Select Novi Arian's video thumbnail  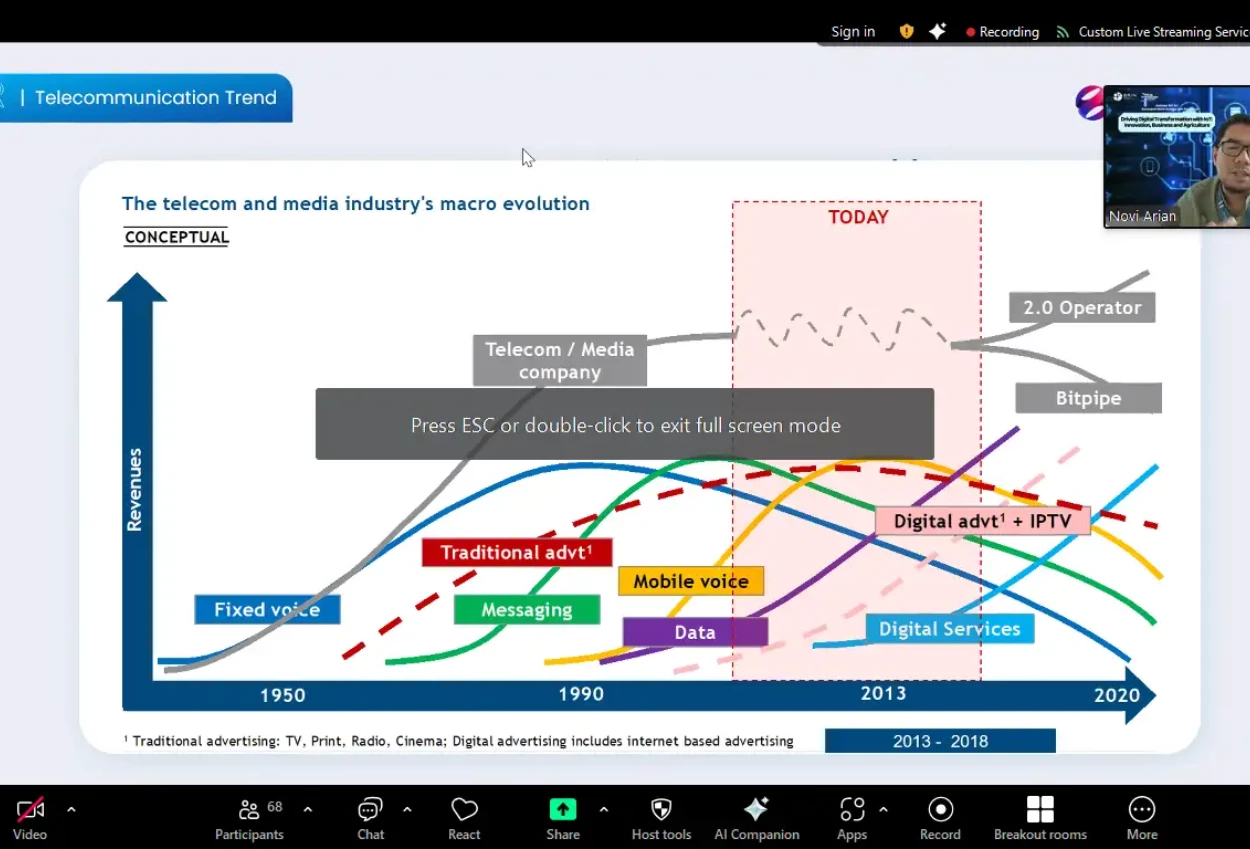tap(1177, 157)
